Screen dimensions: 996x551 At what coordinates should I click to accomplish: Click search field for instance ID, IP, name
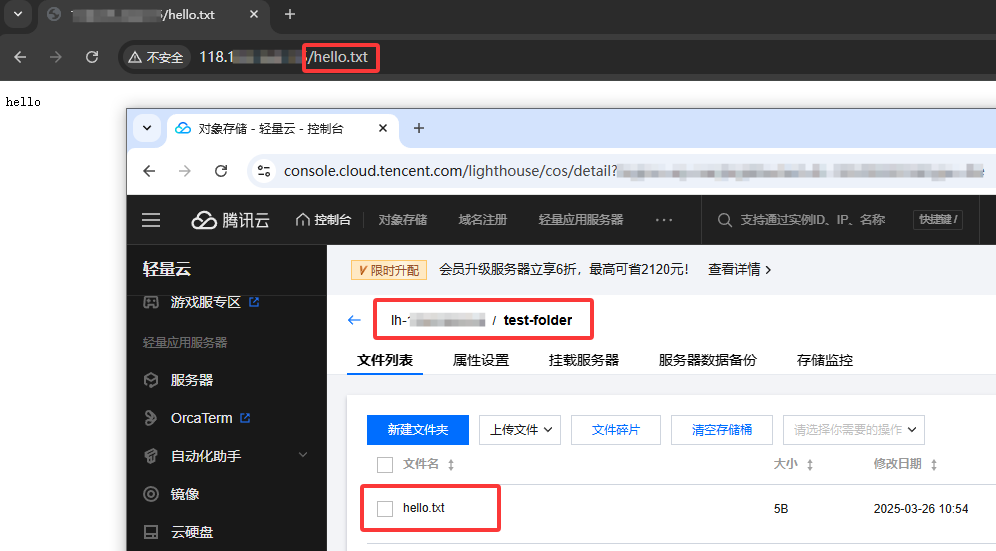812,220
